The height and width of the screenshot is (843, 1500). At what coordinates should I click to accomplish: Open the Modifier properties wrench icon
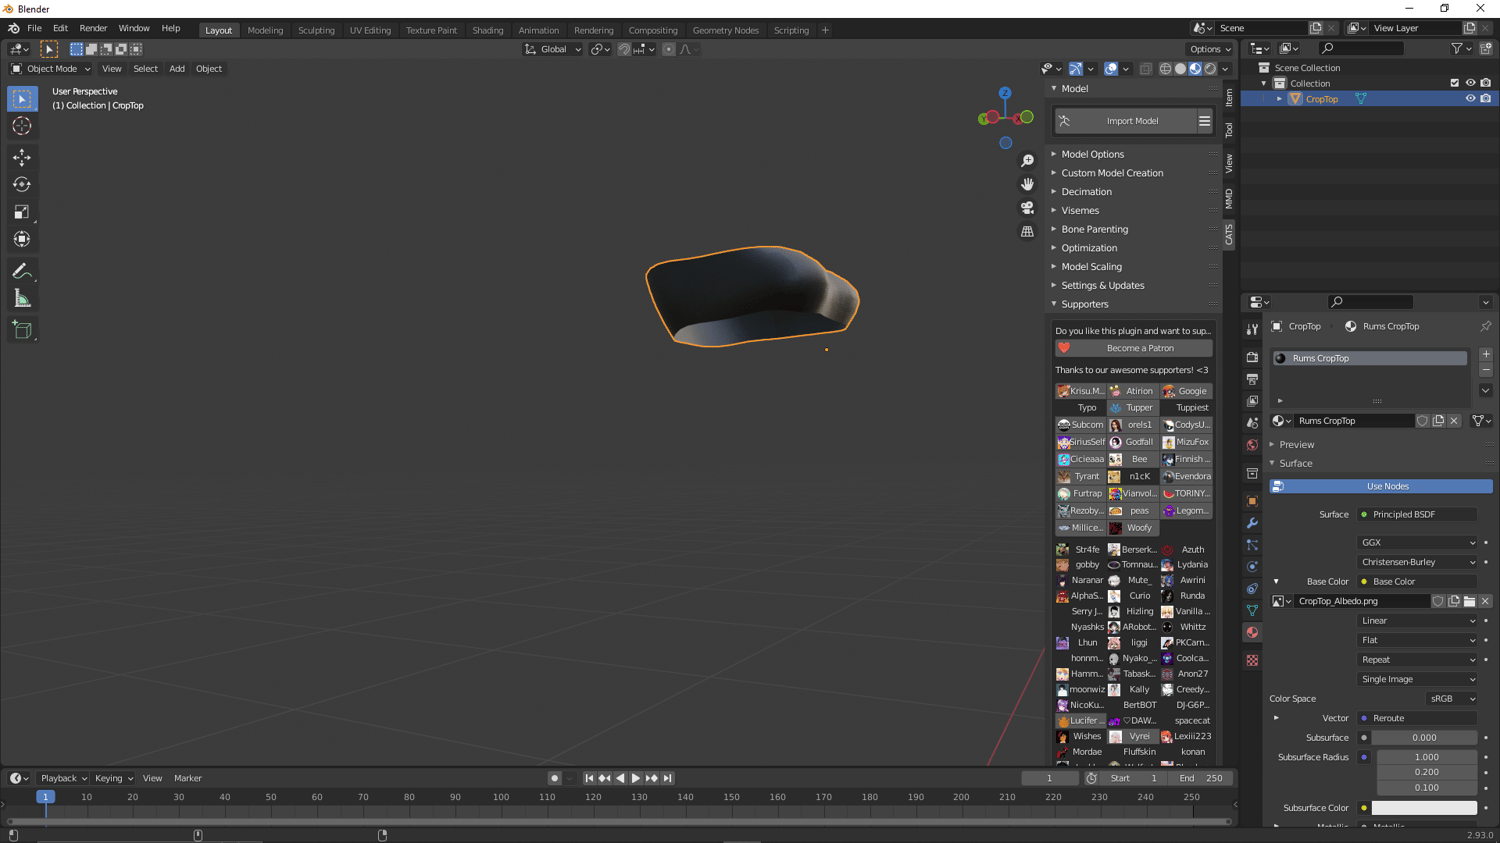tap(1252, 523)
